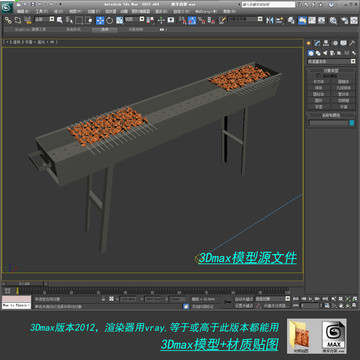Open the Manage Layers dialog
Image resolution: width=360 pixels, height=360 pixels.
[291, 20]
